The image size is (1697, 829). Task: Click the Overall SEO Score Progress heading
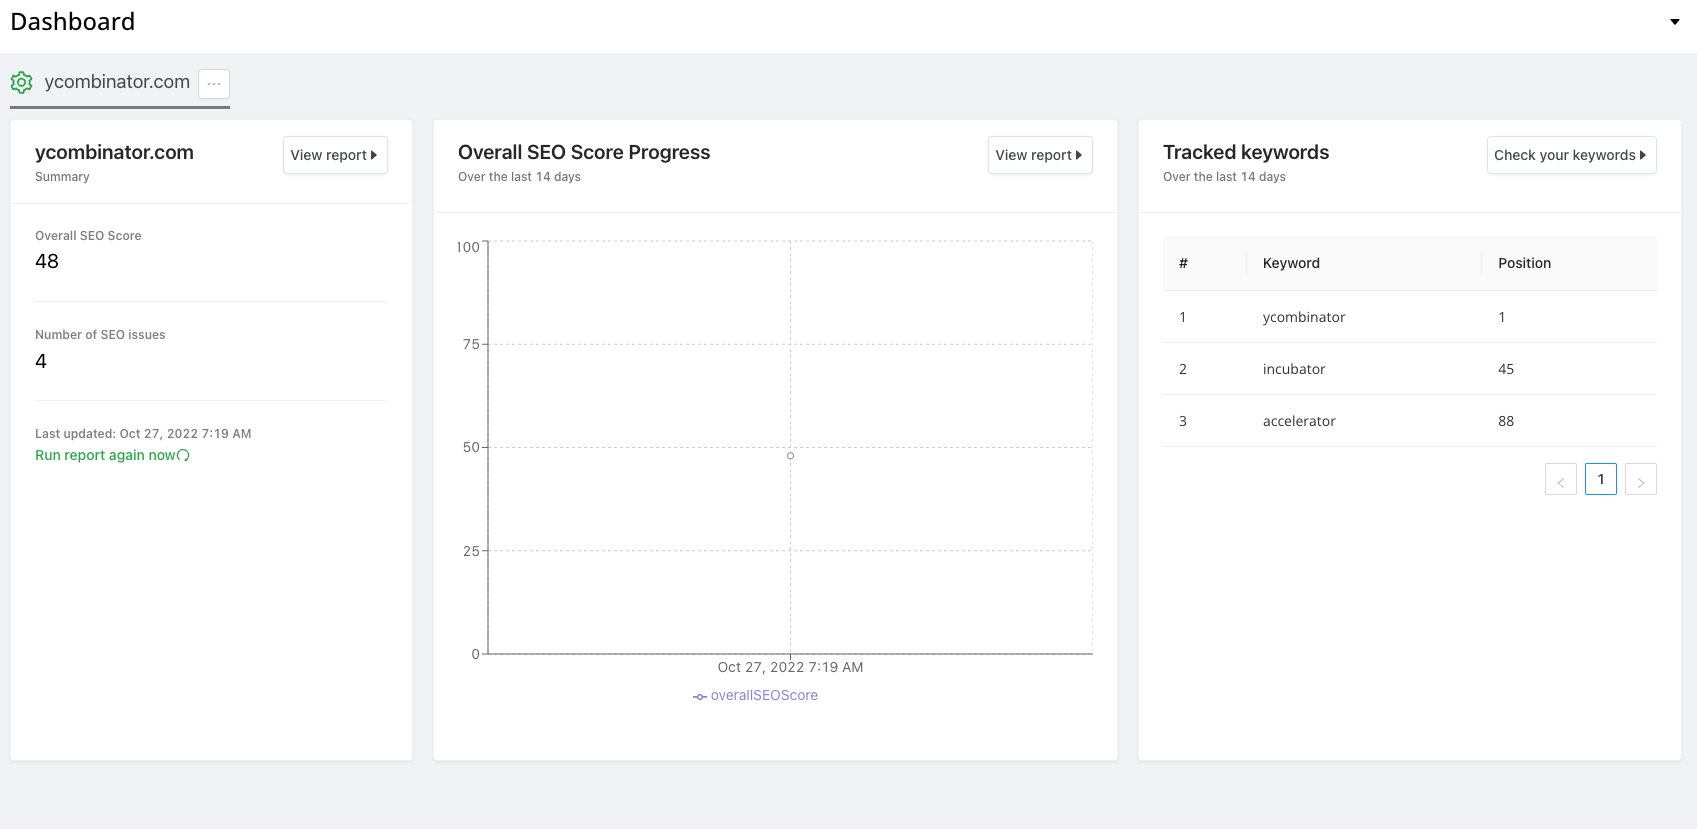pos(584,152)
